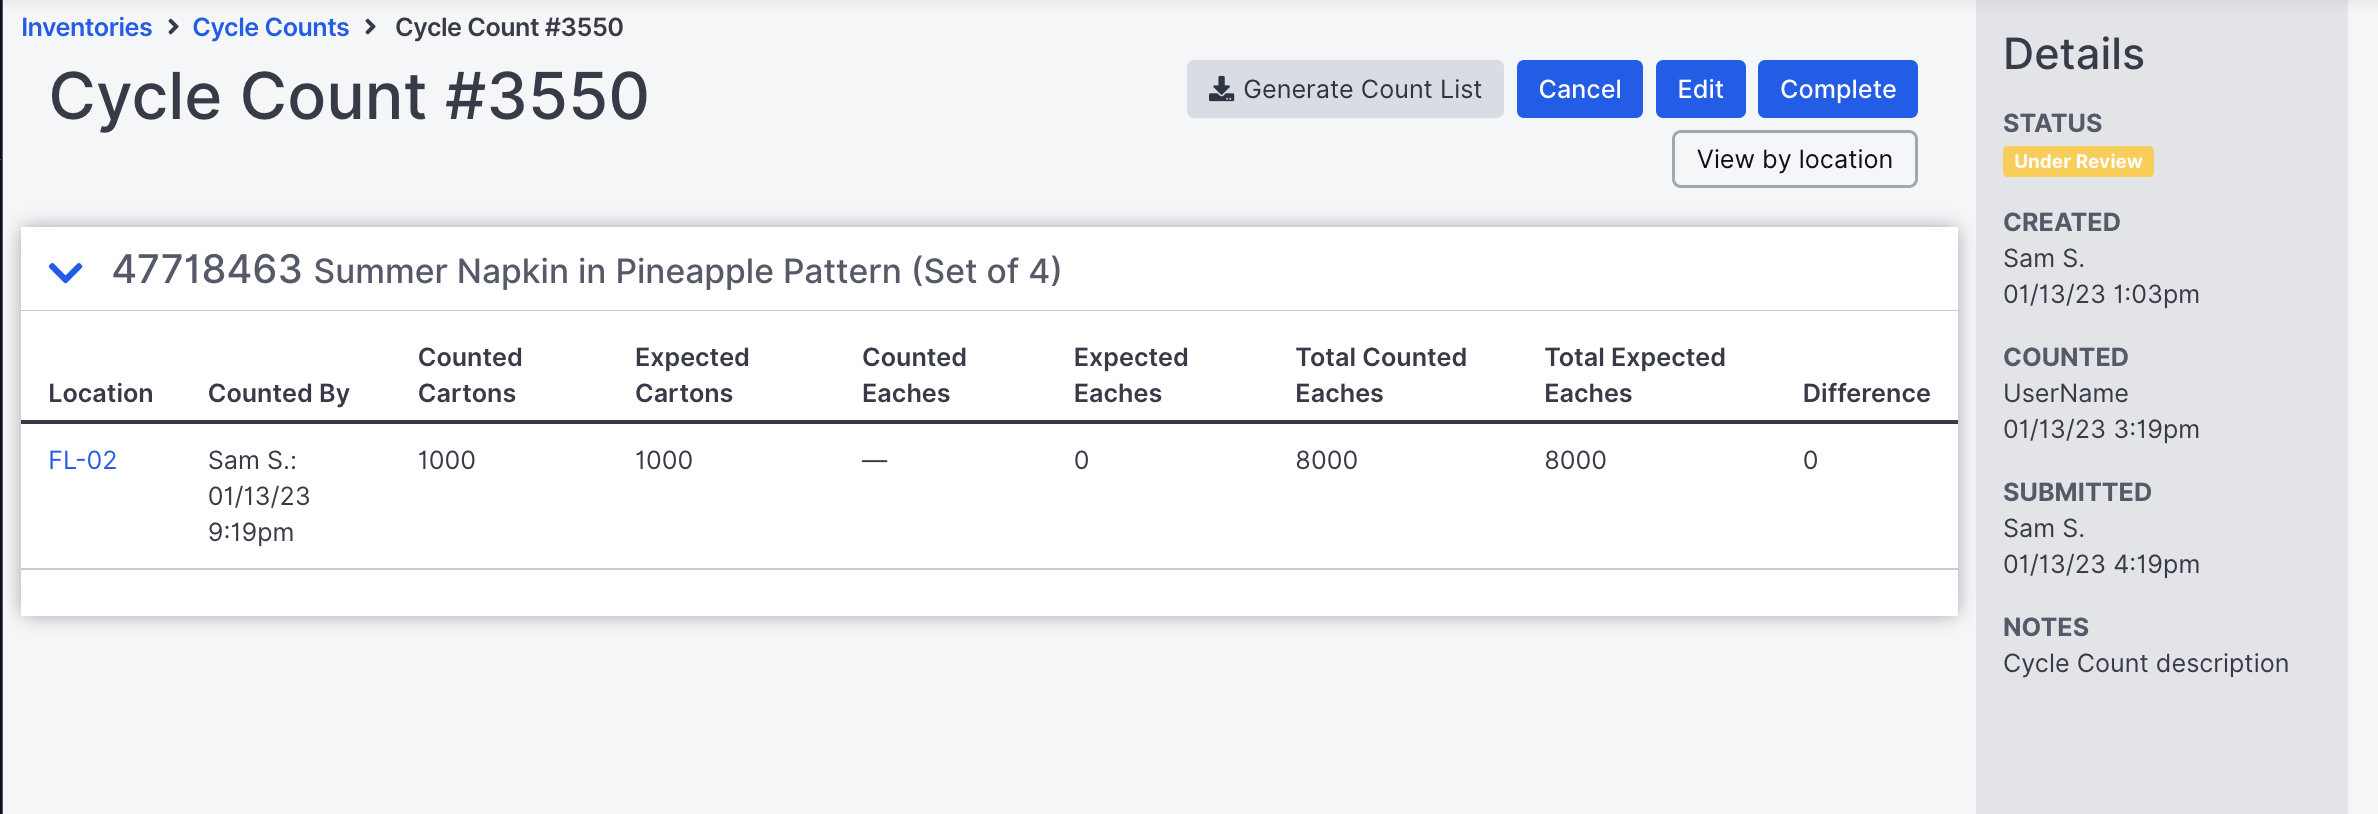
Task: Select the Cycle Count #3550 page heading
Action: click(349, 96)
